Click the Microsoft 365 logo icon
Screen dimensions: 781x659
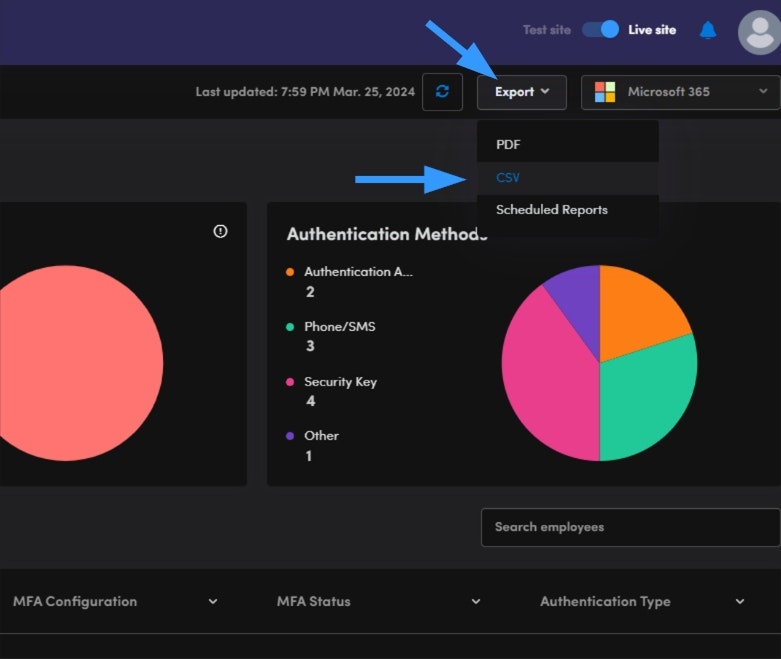(605, 92)
